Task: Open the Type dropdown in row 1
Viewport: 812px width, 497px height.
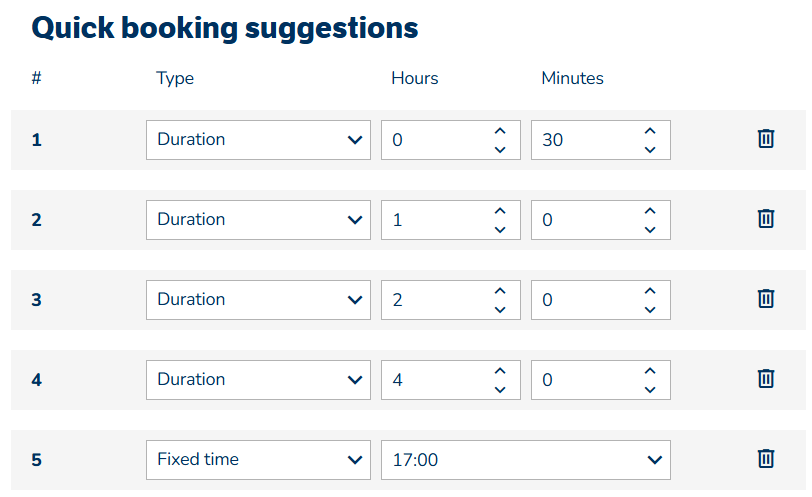Action: tap(258, 140)
